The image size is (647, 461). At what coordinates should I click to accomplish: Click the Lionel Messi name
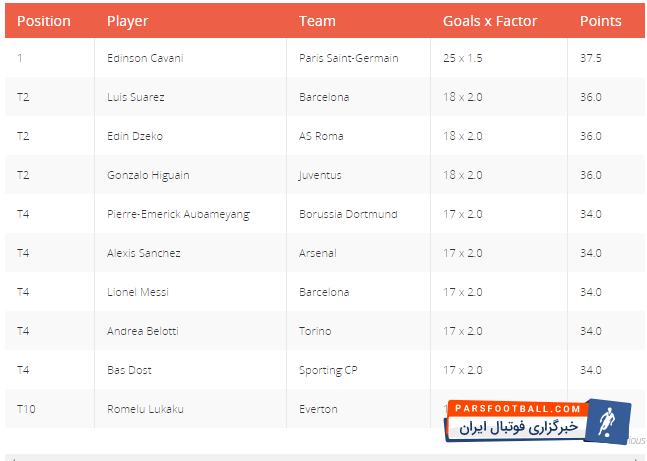pyautogui.click(x=138, y=292)
